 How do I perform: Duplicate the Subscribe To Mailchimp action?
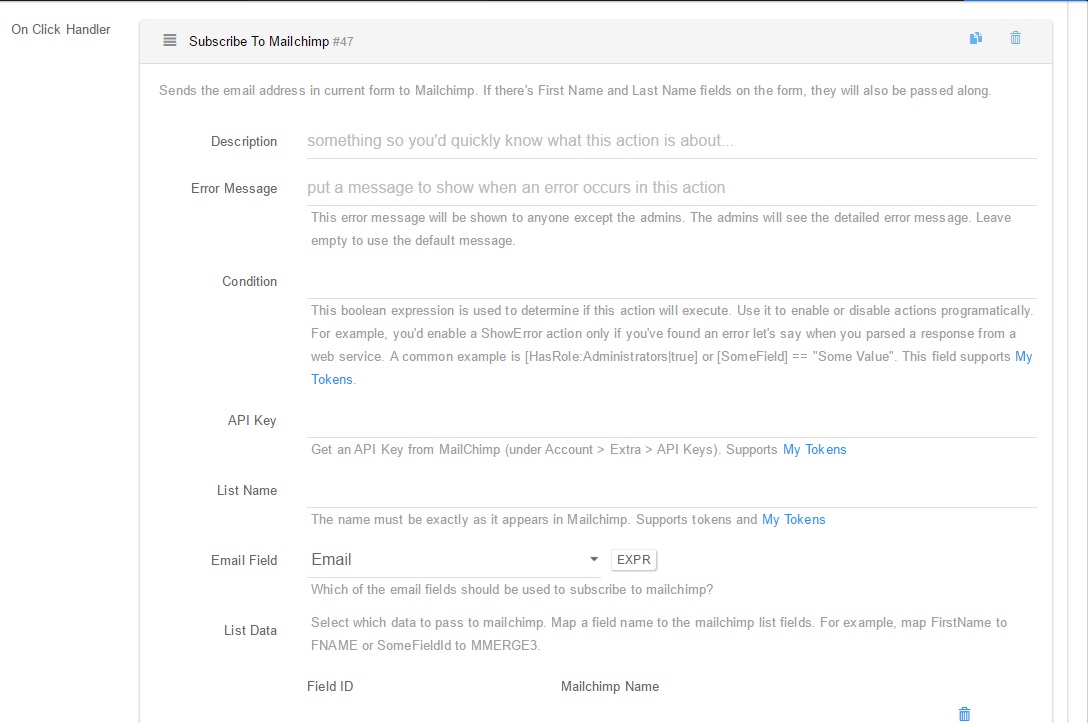click(976, 38)
